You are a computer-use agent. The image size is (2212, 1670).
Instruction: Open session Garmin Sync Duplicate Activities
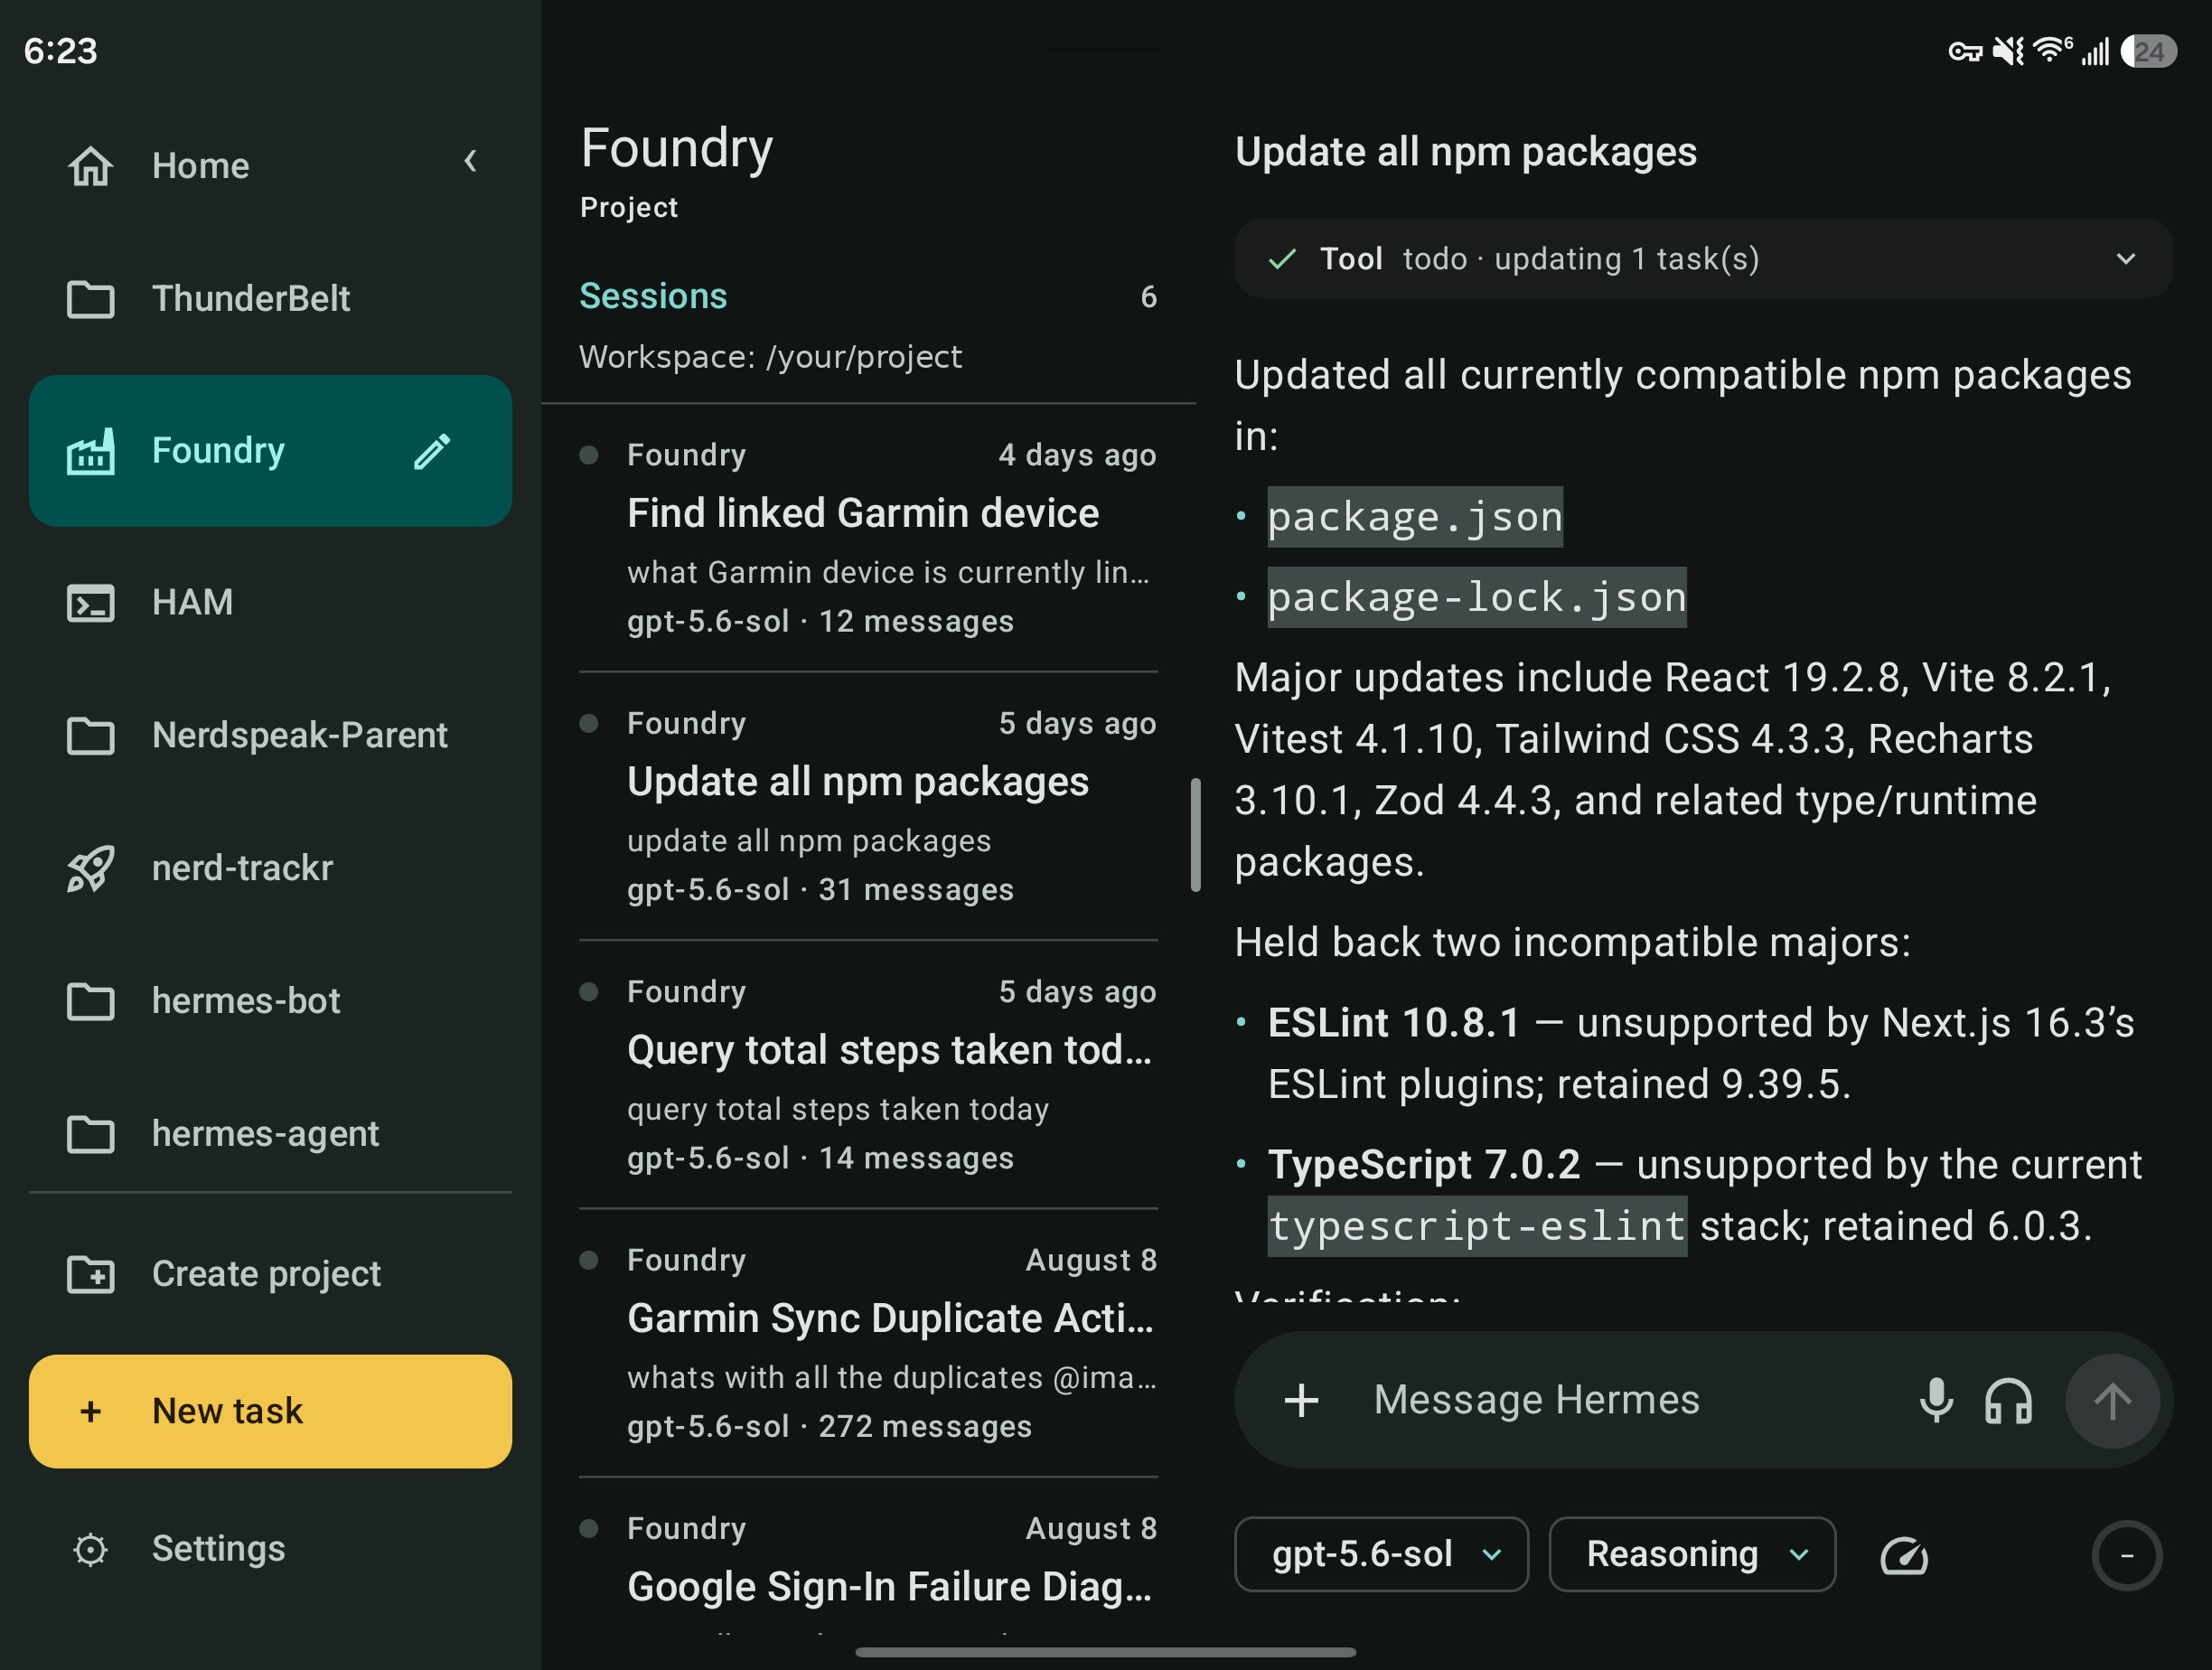pyautogui.click(x=867, y=1341)
